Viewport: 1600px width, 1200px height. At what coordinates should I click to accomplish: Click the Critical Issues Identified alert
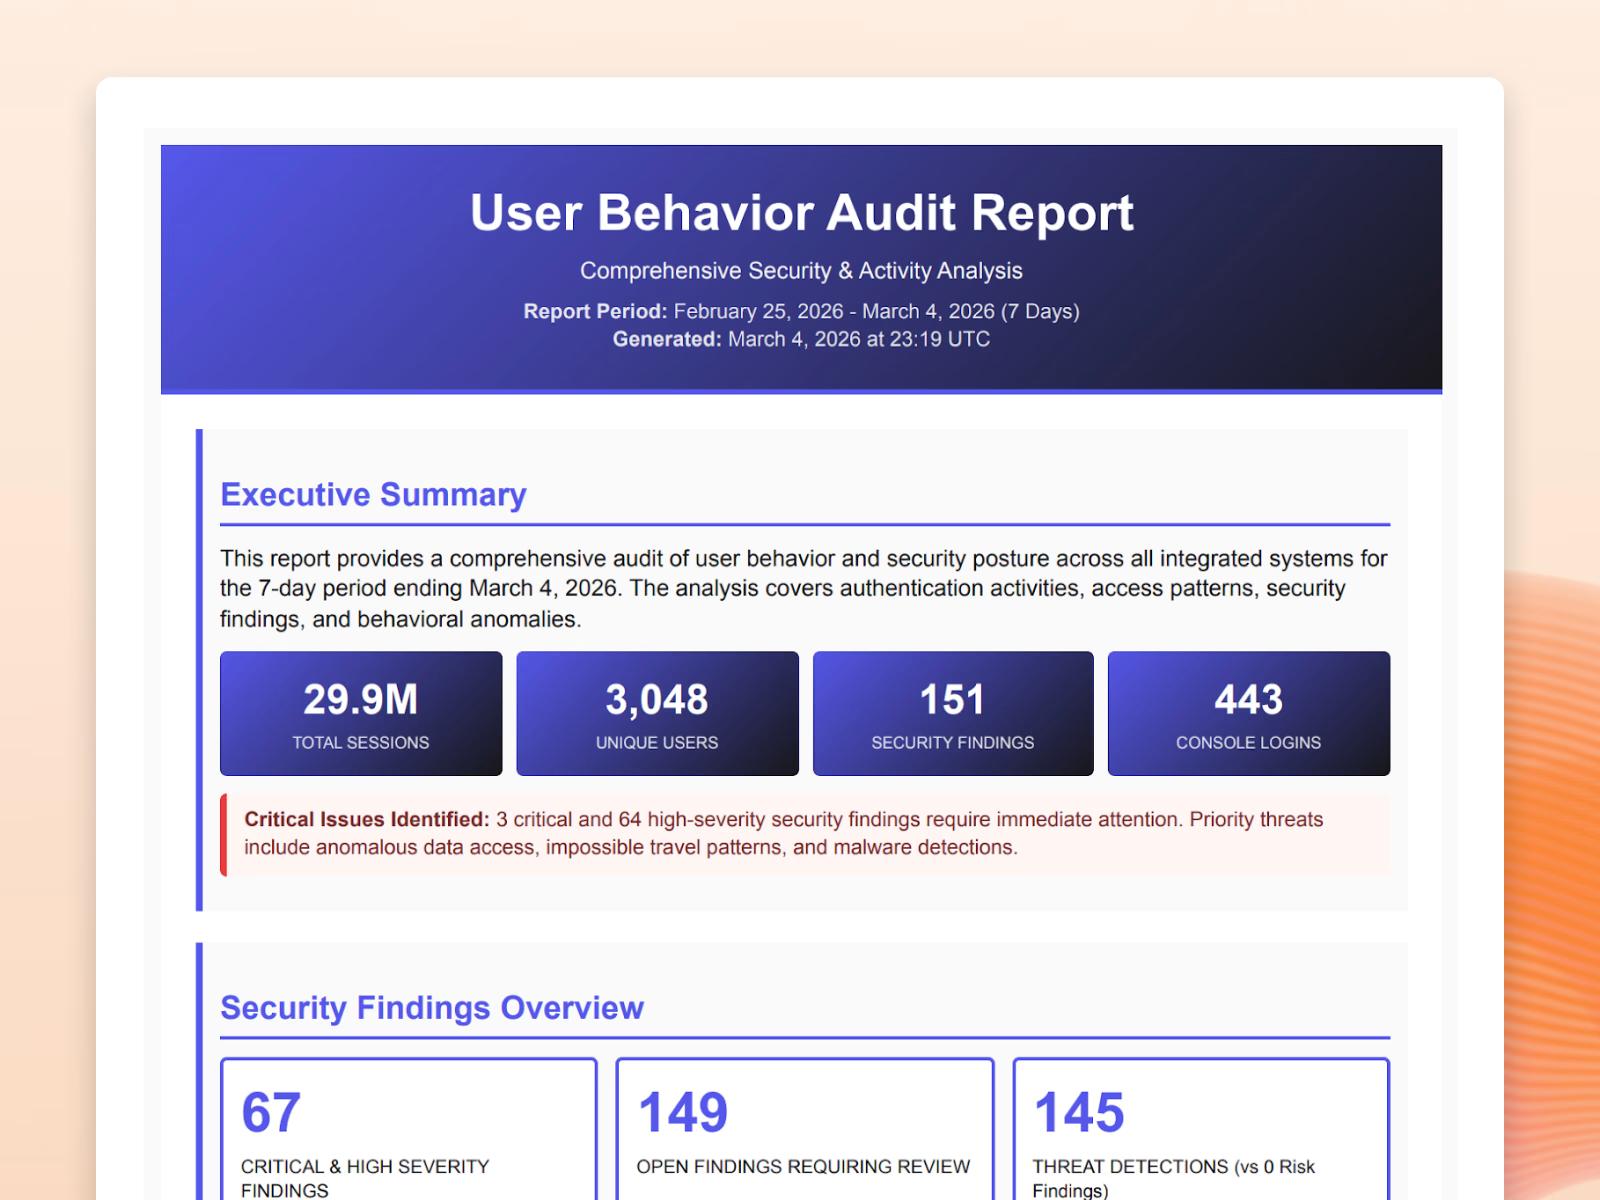coord(805,834)
